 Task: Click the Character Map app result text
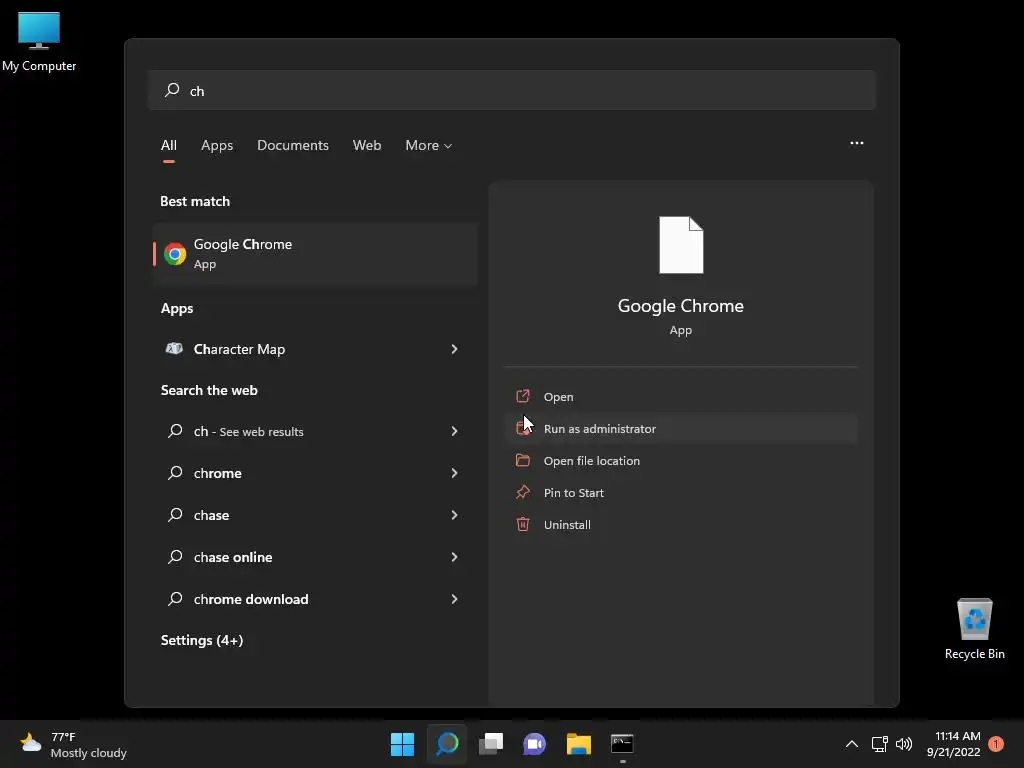pyautogui.click(x=239, y=349)
